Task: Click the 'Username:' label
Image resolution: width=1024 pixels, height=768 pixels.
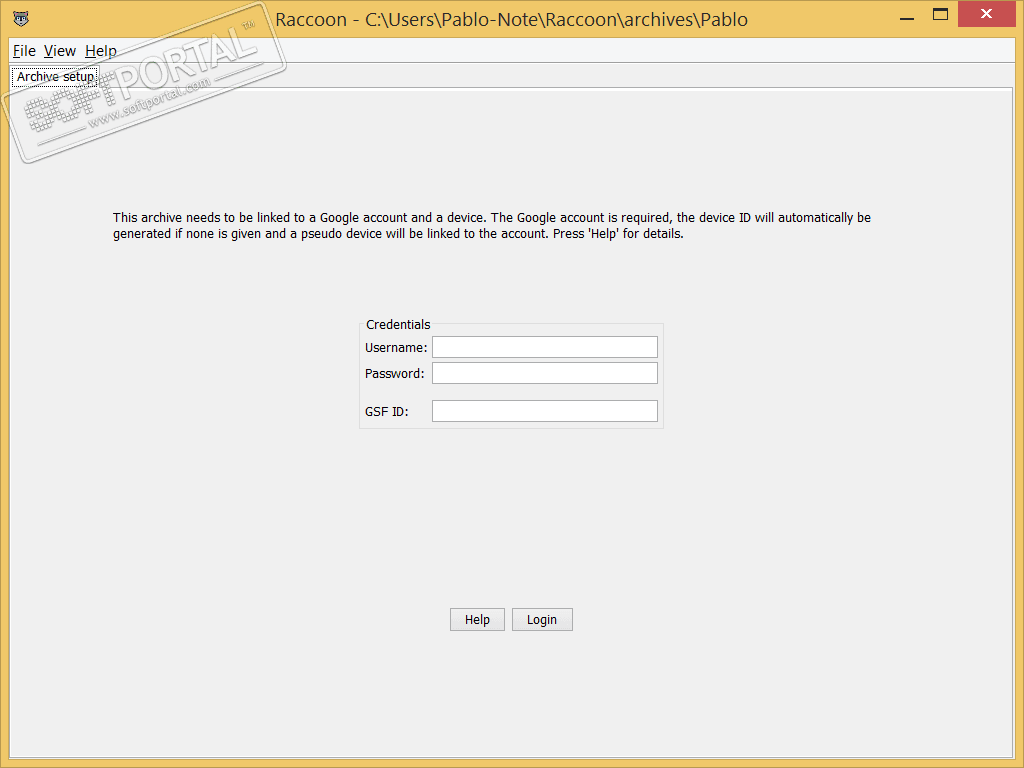Action: 396,347
